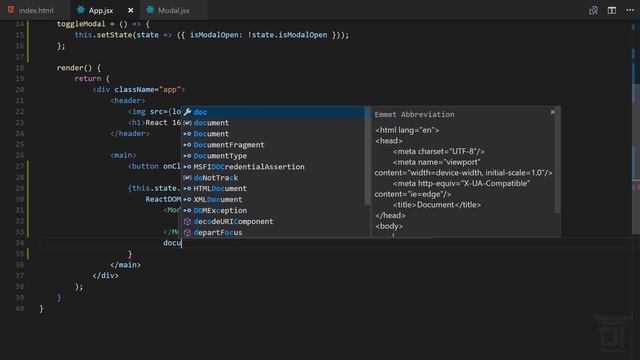Select the 'DOMException' suggestion
The height and width of the screenshot is (360, 640).
tap(273, 211)
